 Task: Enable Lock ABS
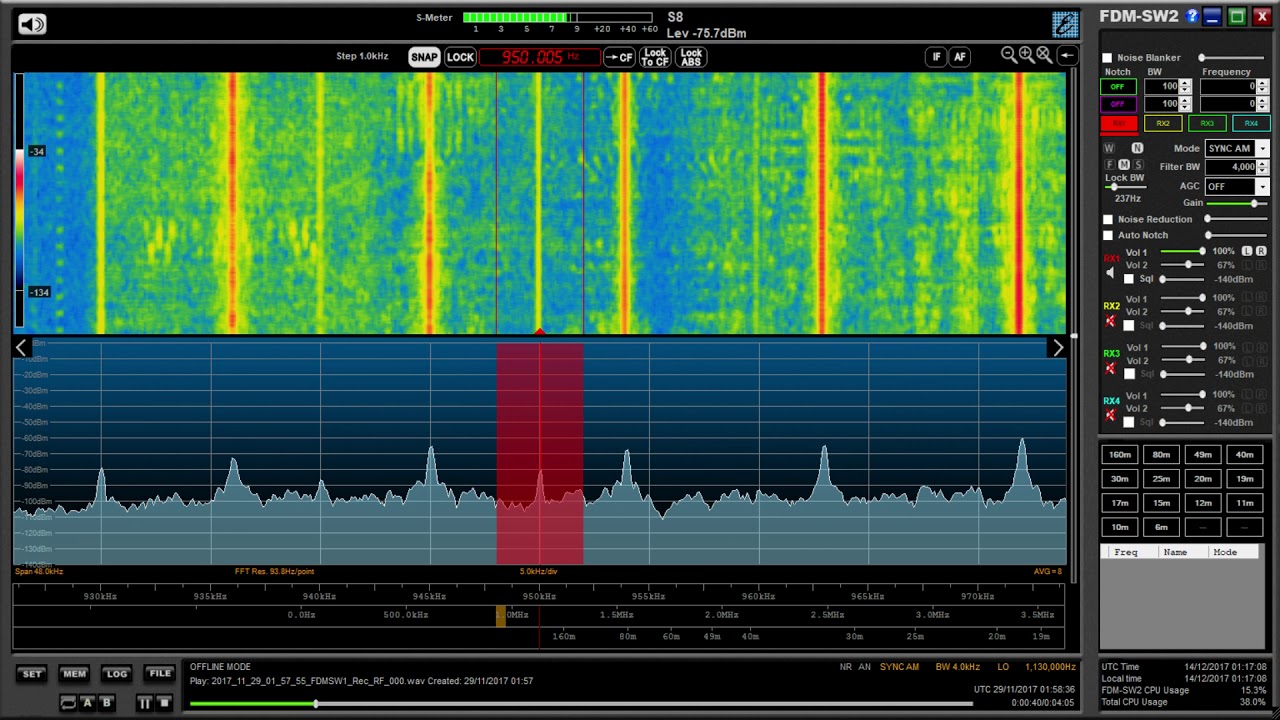click(x=691, y=57)
